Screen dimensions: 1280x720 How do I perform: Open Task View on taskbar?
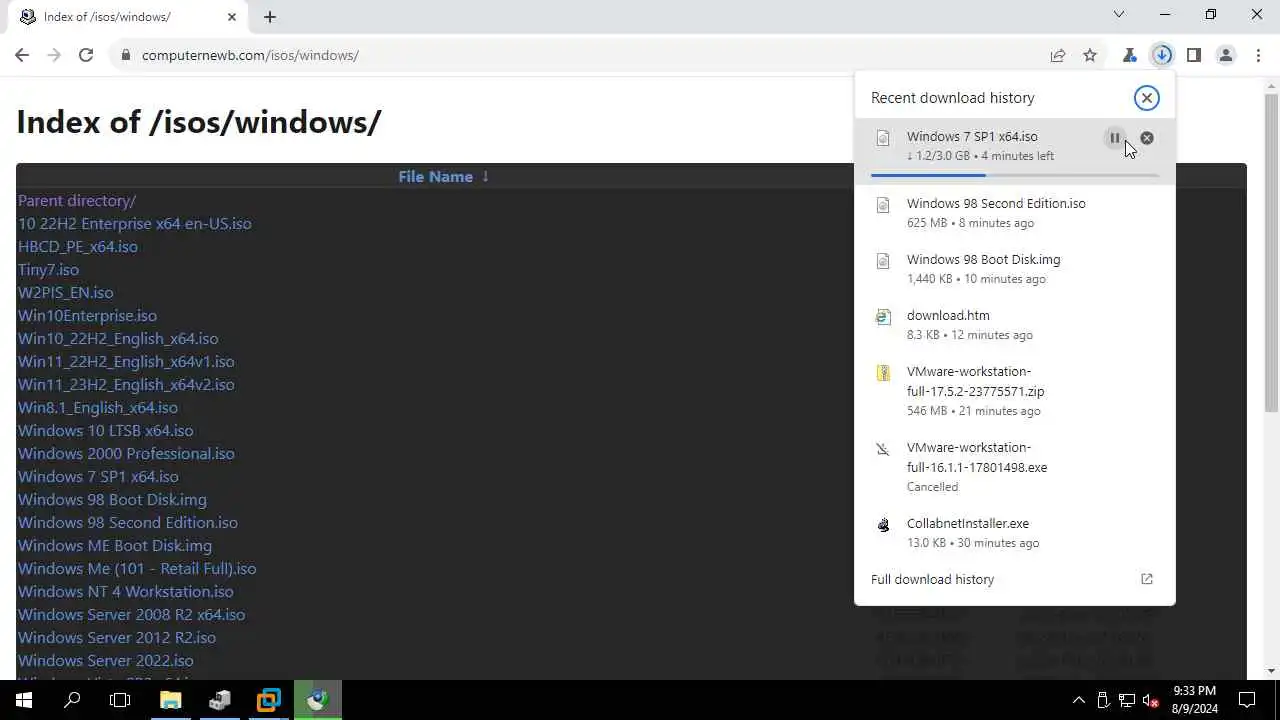click(x=120, y=700)
